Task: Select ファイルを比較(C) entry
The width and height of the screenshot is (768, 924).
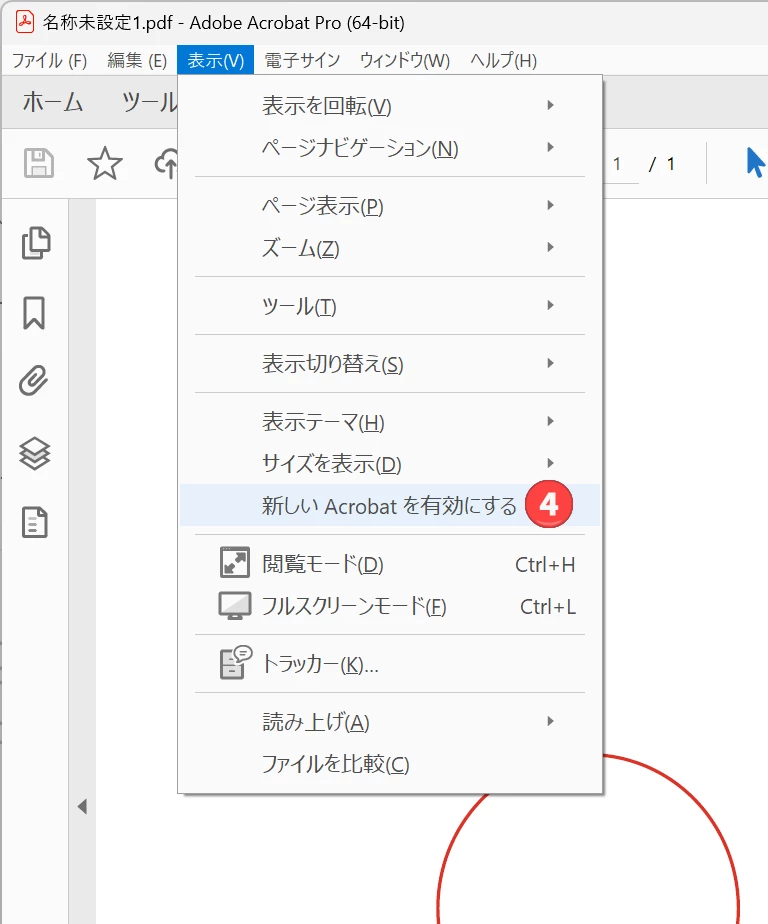Action: tap(390, 764)
